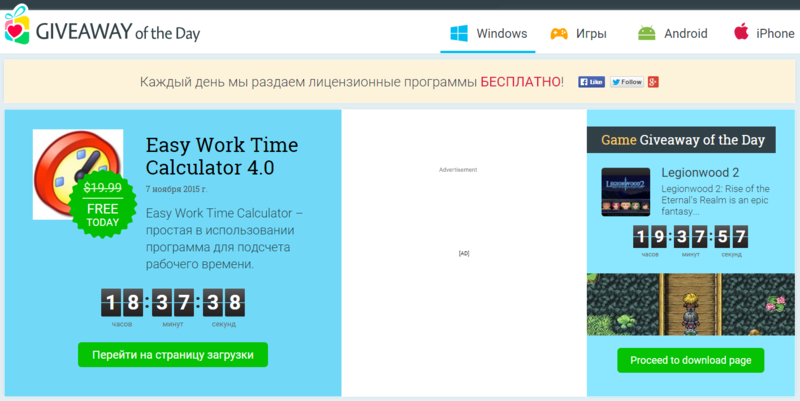
Task: Open the Windows tab
Action: (x=488, y=34)
